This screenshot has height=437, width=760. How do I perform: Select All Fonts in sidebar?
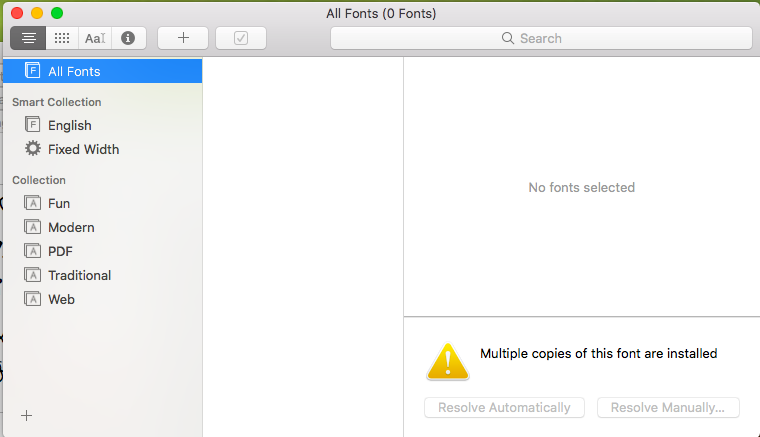(103, 71)
